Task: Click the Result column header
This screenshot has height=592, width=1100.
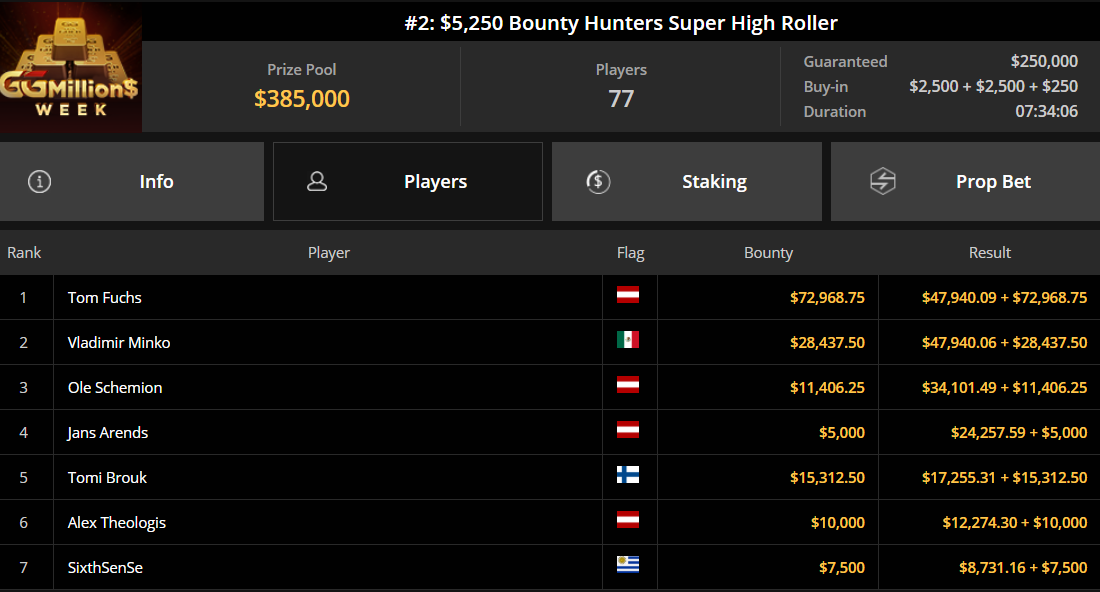Action: [x=989, y=253]
